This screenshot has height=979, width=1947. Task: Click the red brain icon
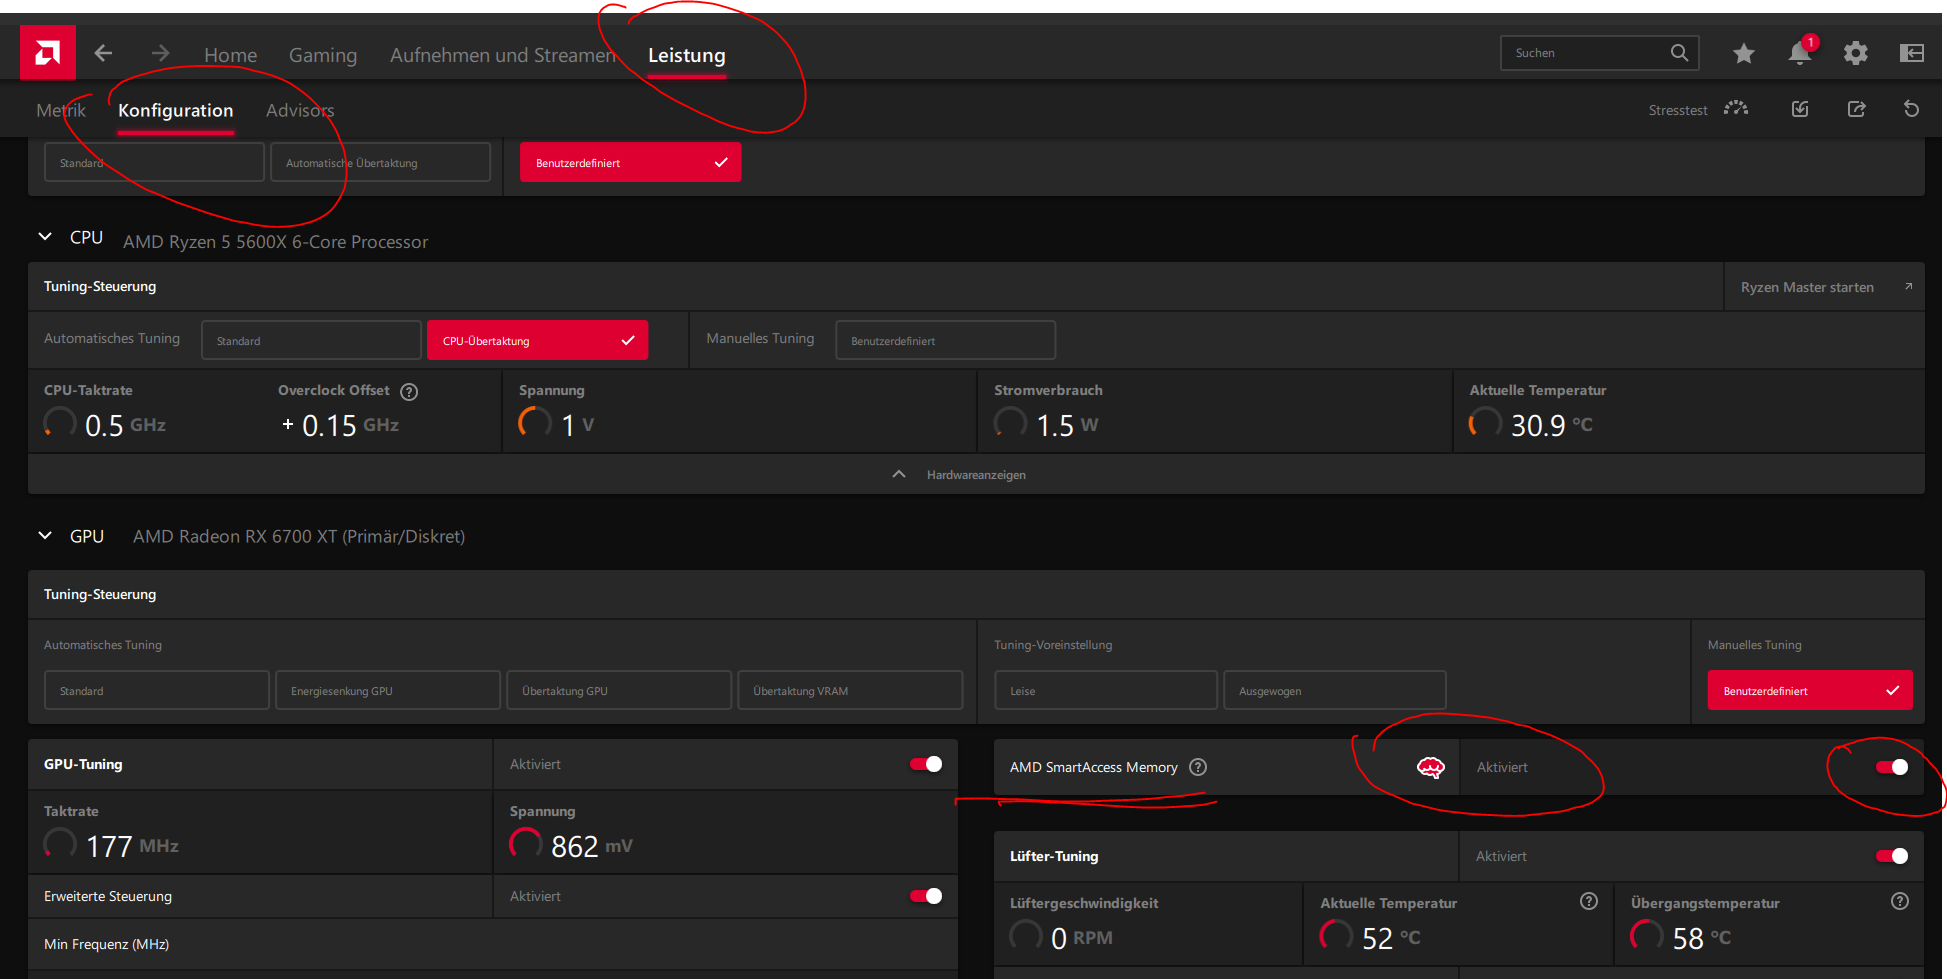click(1431, 767)
